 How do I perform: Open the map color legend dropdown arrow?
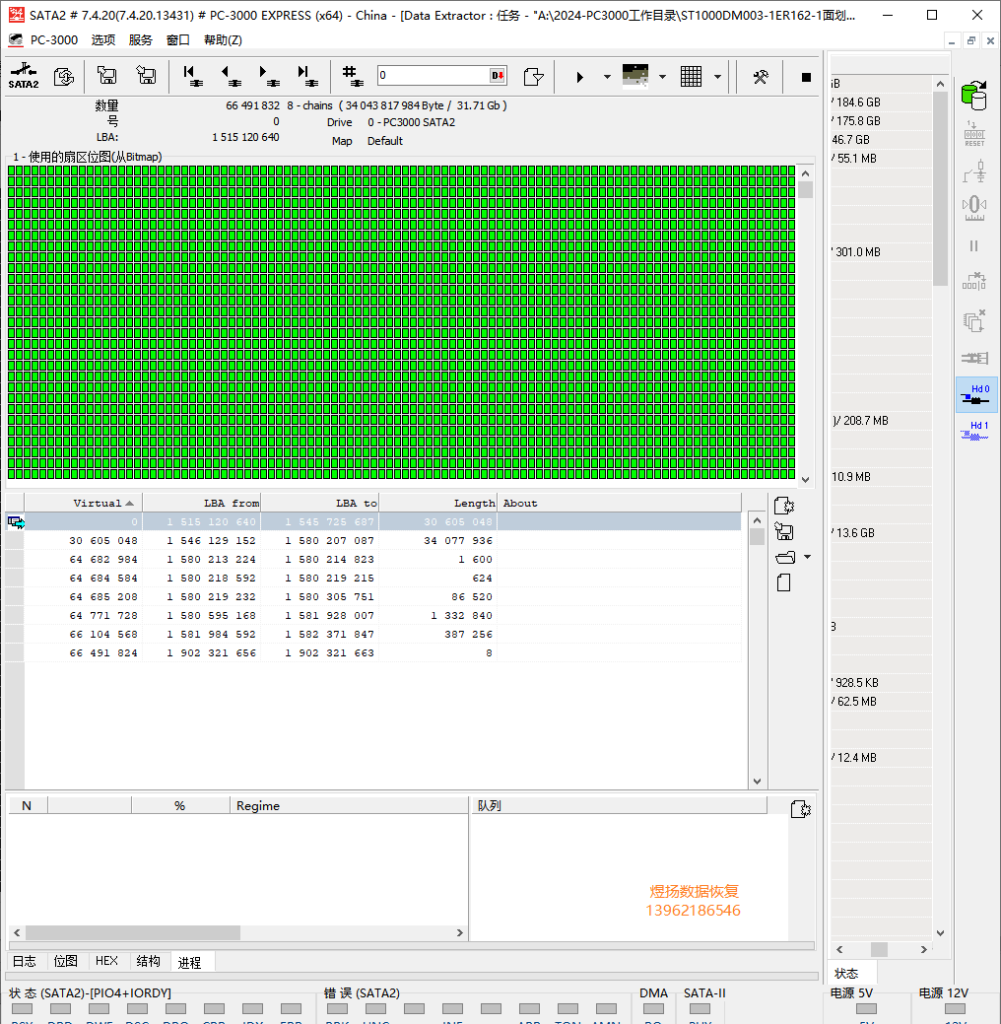pos(662,77)
